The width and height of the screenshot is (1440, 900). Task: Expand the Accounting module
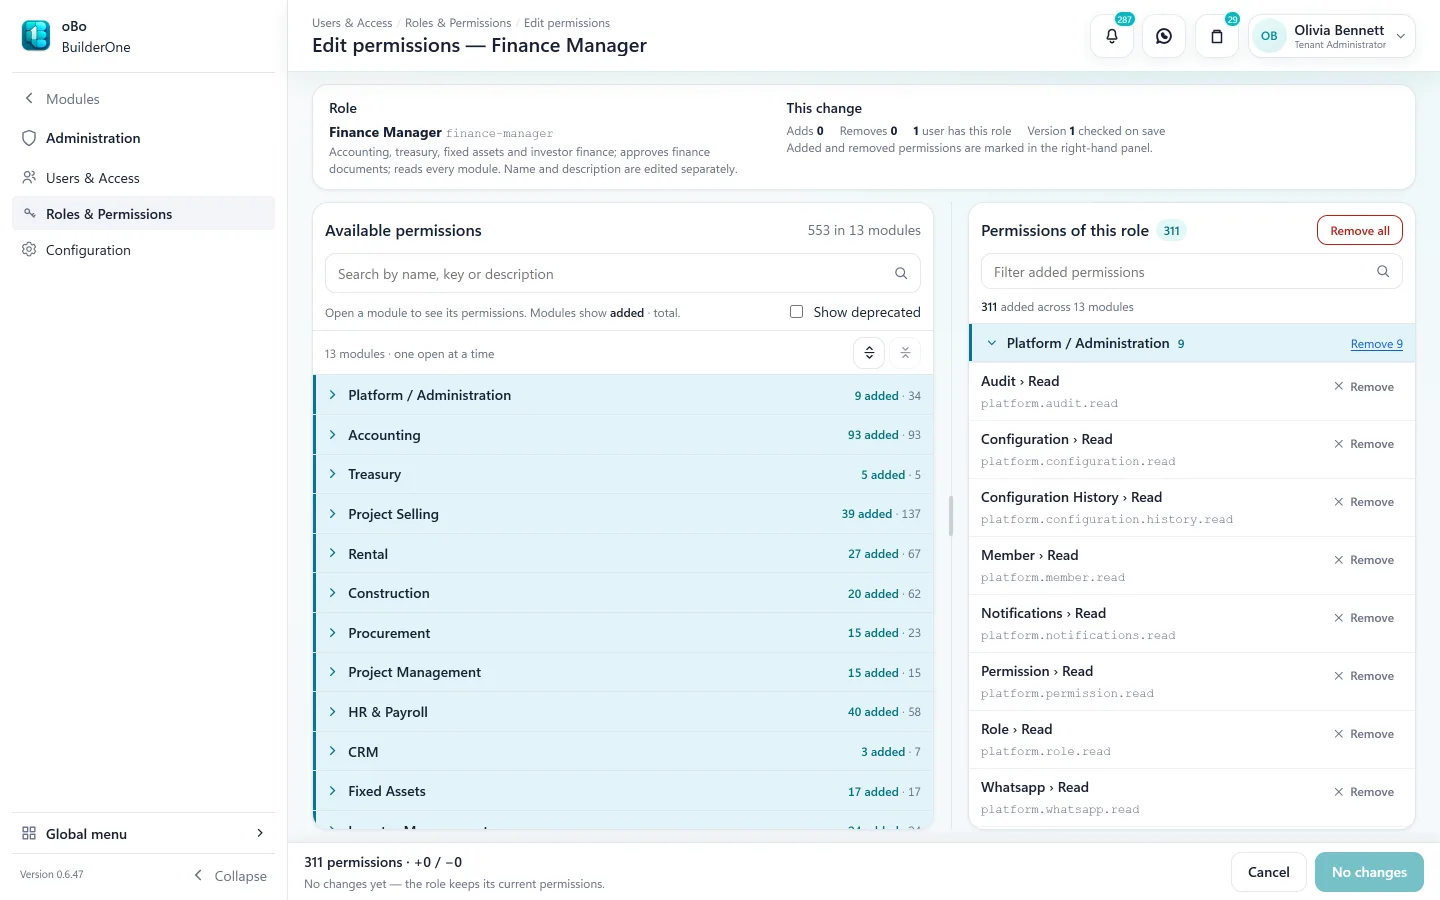tap(624, 435)
